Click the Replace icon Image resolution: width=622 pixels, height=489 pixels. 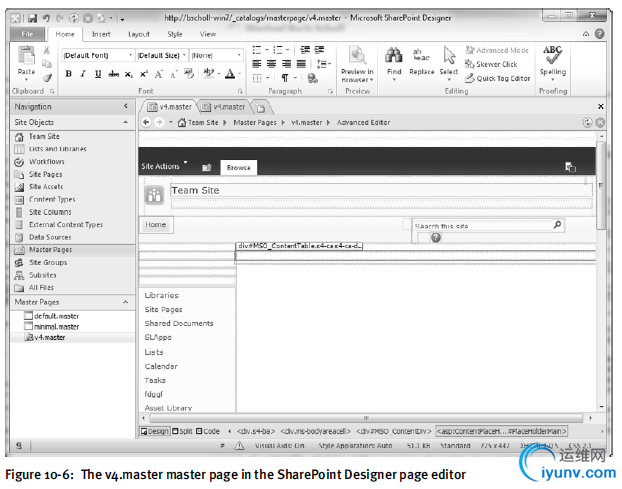[421, 56]
